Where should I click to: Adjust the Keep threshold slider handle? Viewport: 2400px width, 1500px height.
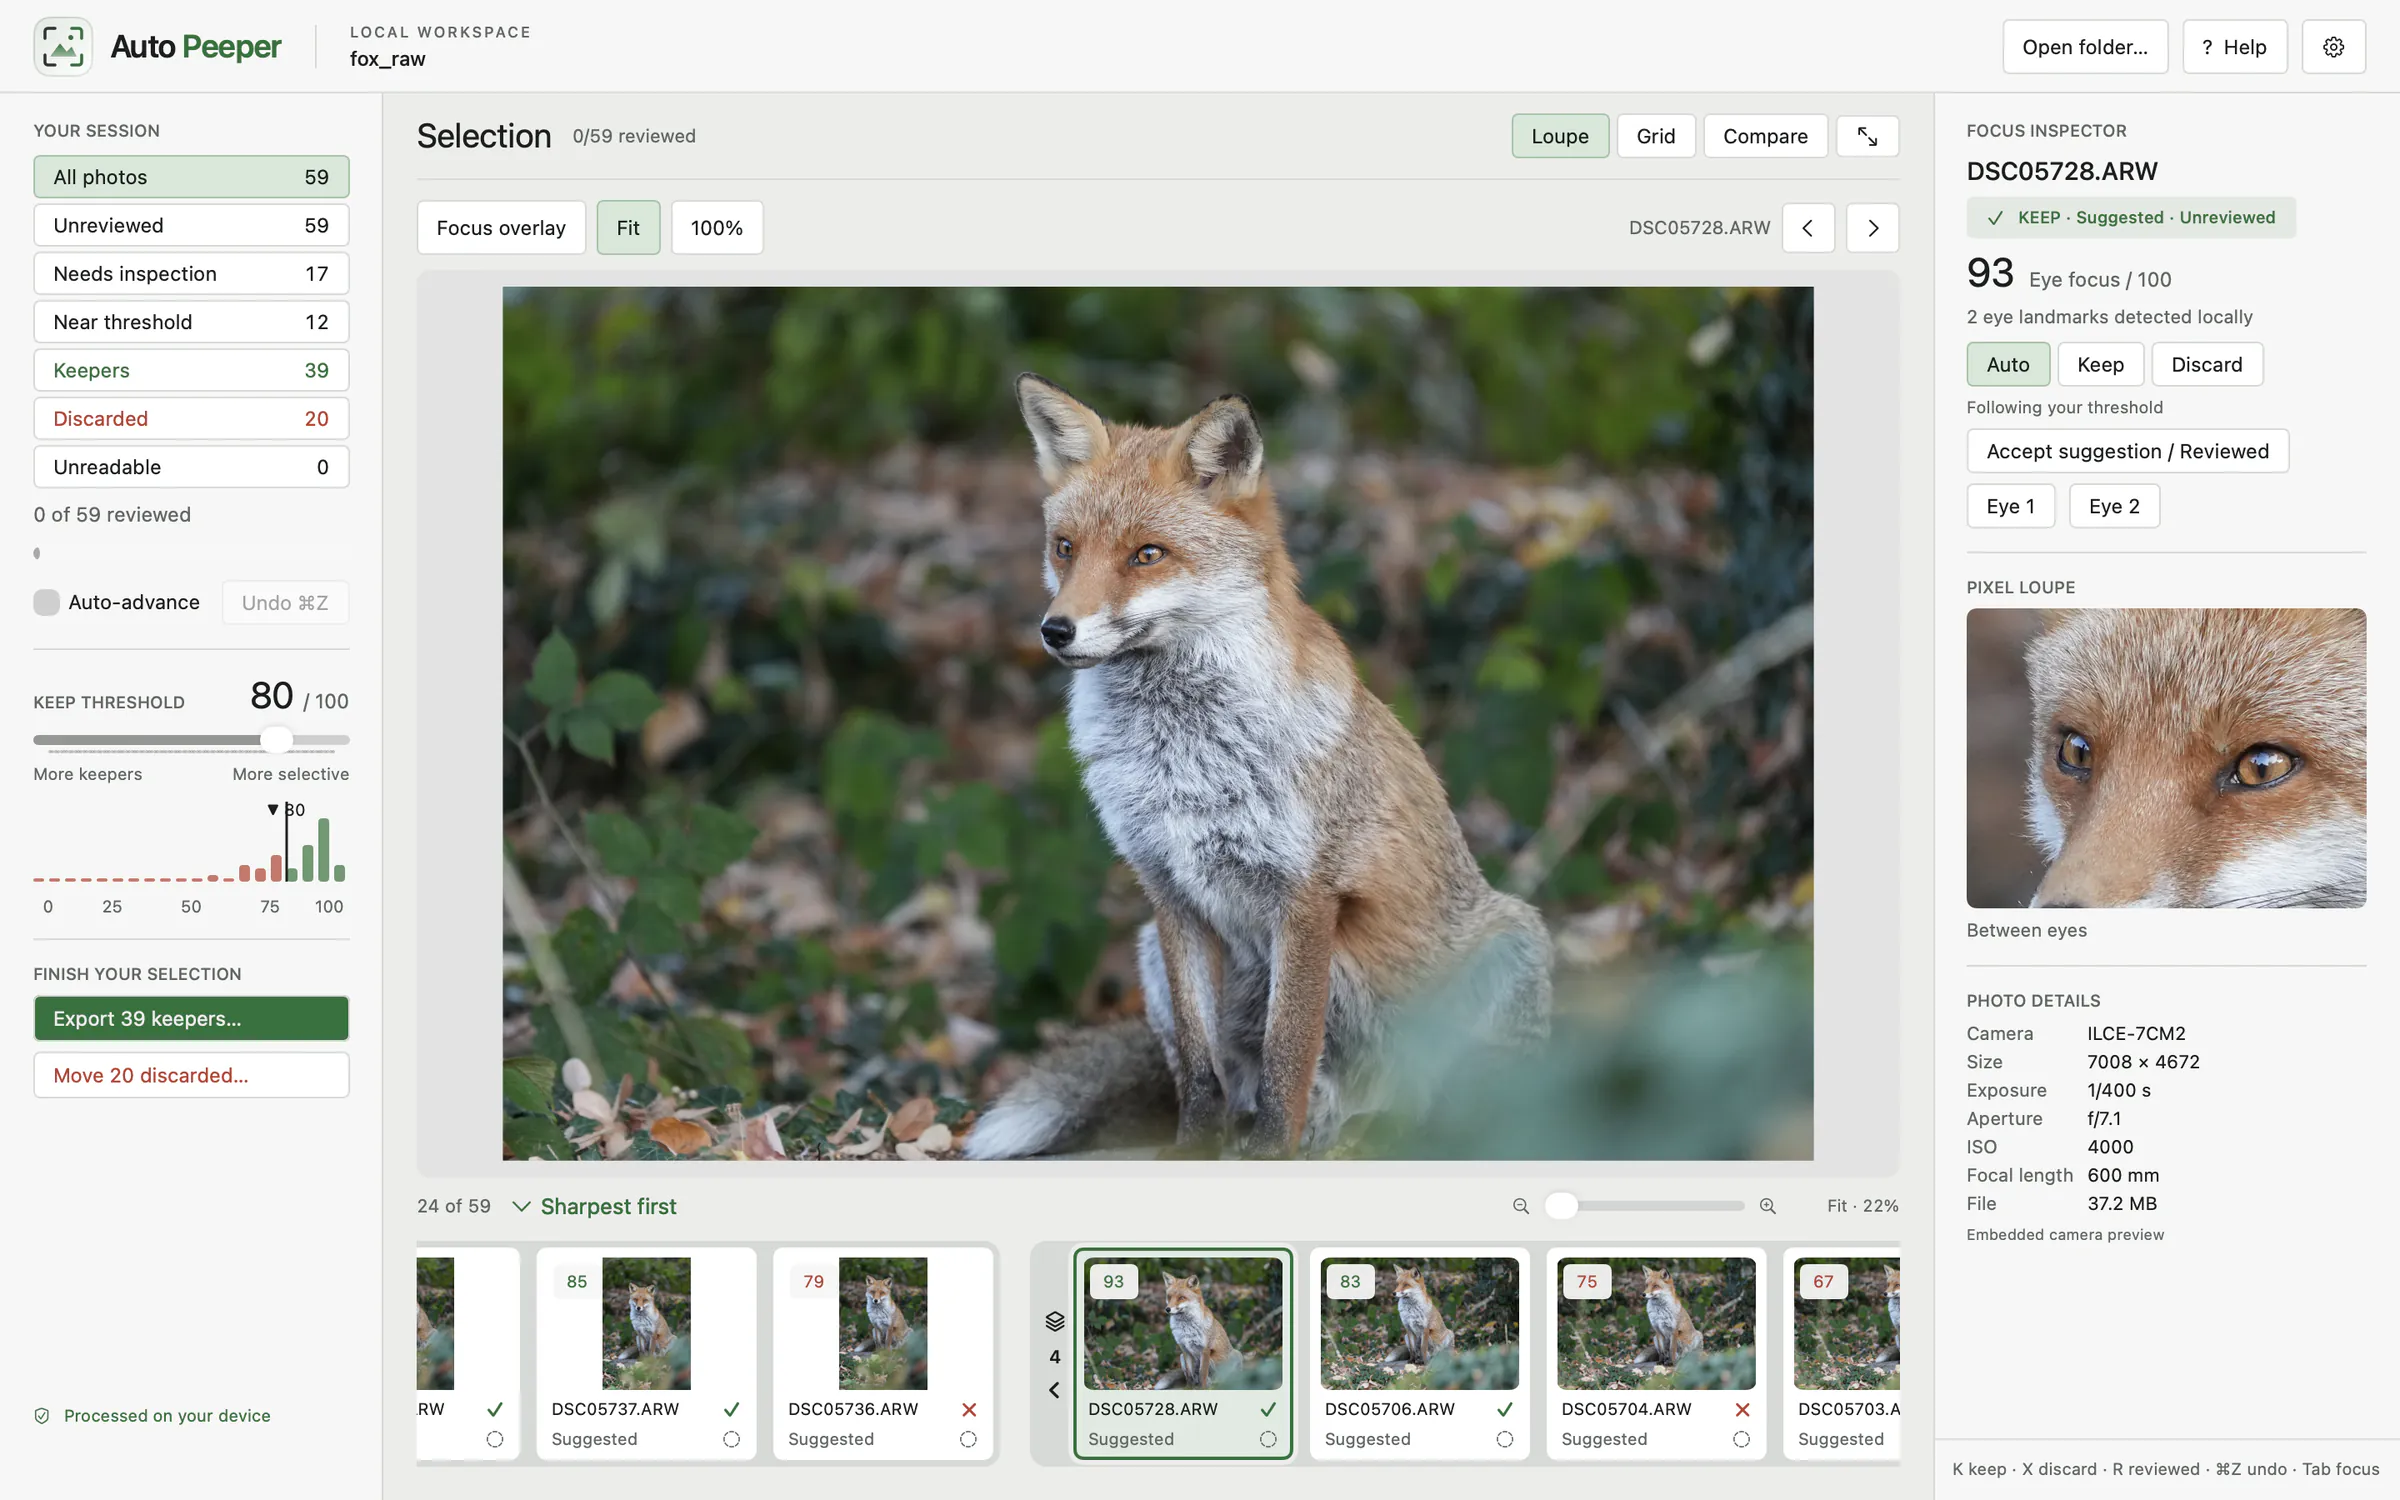pyautogui.click(x=277, y=740)
